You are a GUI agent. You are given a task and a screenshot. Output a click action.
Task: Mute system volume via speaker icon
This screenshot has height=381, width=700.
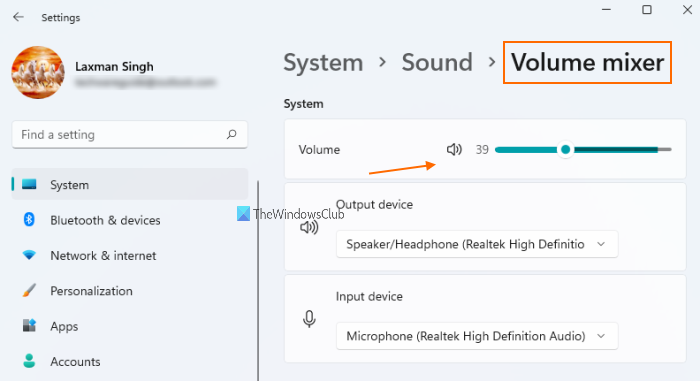click(x=454, y=150)
